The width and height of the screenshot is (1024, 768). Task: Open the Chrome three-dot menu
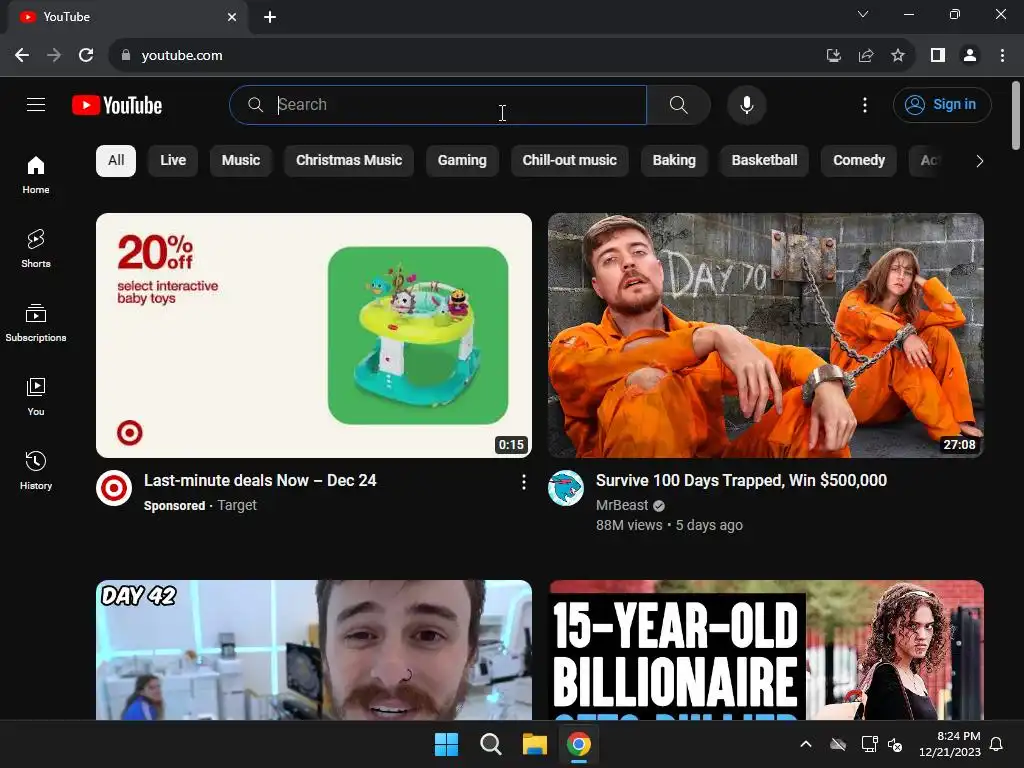[x=1002, y=56]
